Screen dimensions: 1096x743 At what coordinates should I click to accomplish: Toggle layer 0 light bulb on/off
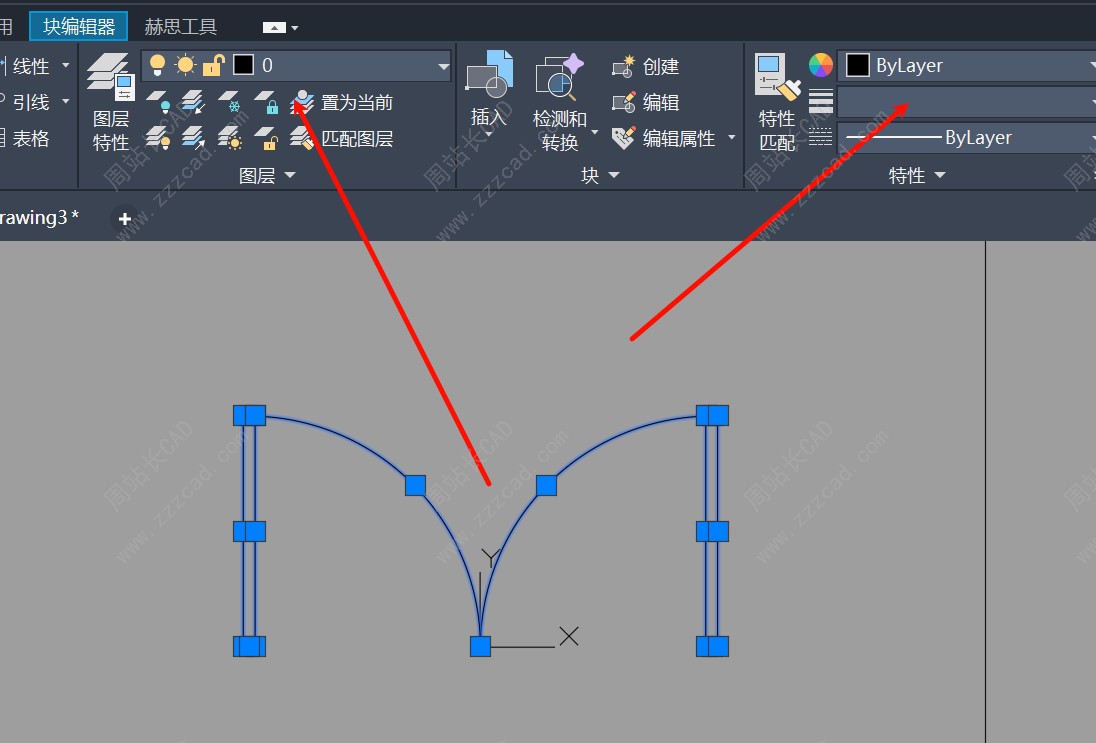pyautogui.click(x=157, y=66)
